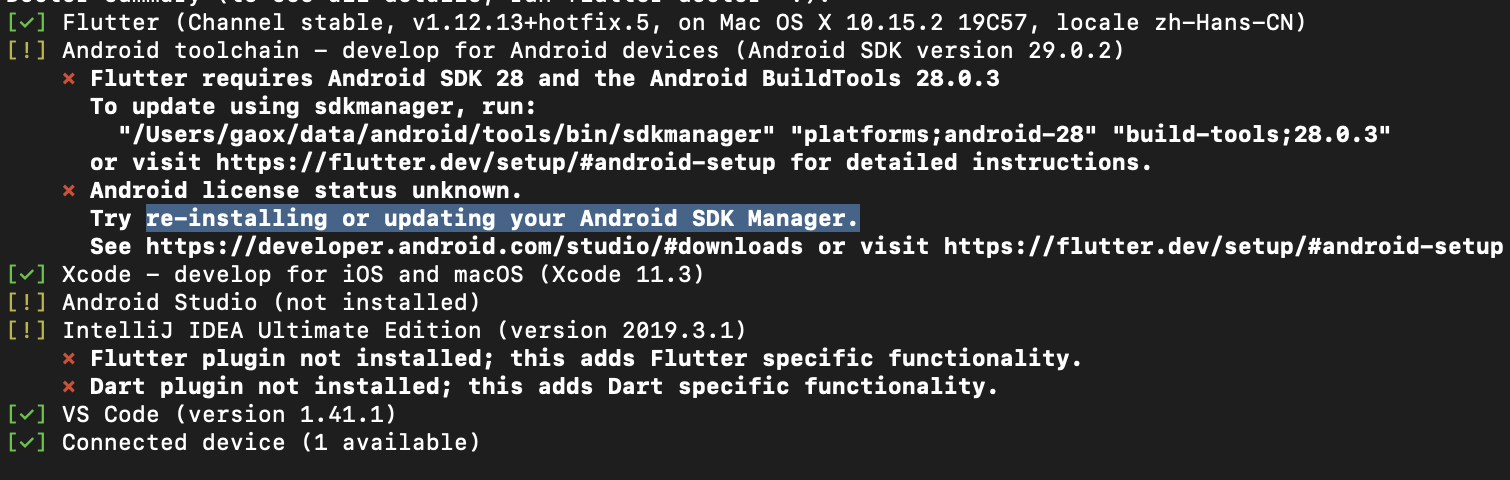Click the warning mark beside Android Studio
This screenshot has width=1510, height=480.
tap(26, 302)
